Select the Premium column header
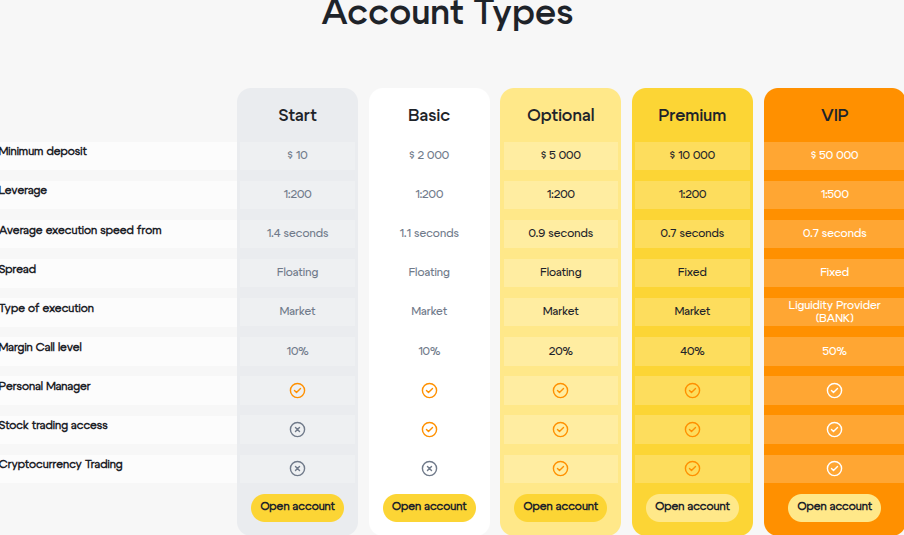 tap(692, 115)
